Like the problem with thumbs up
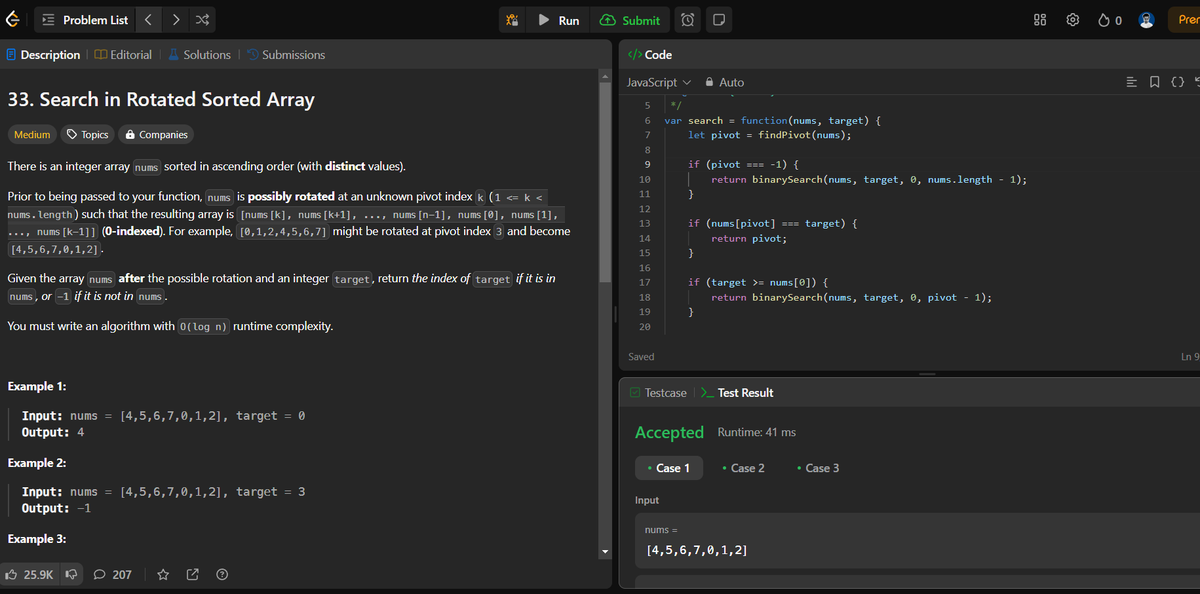Viewport: 1200px width, 594px height. click(30, 575)
